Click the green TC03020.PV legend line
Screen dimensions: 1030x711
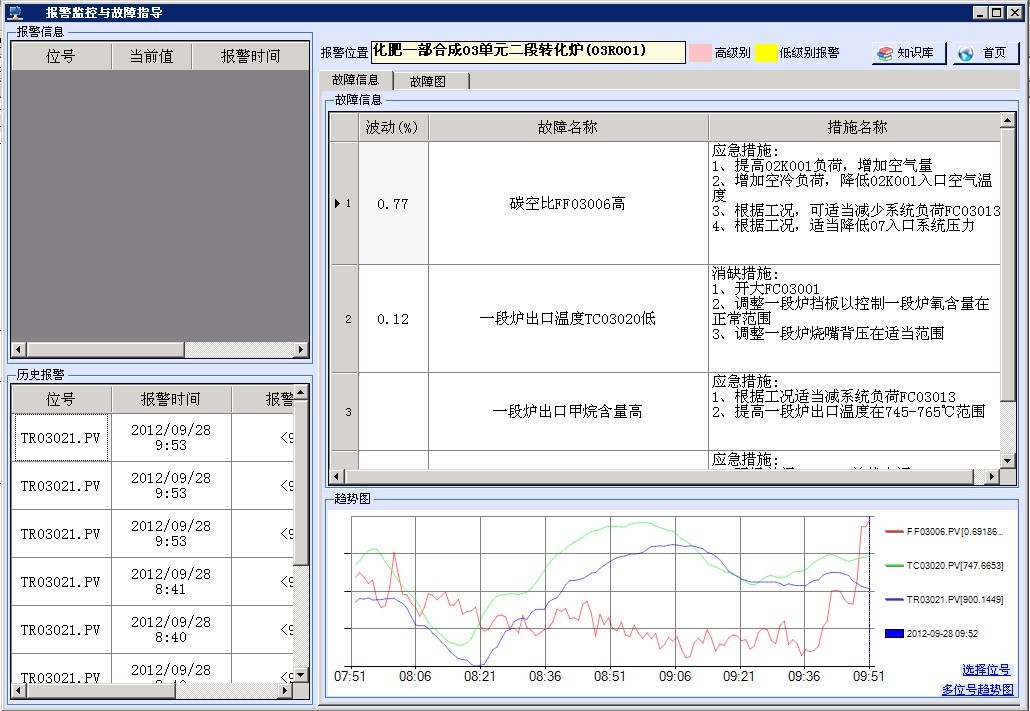tap(893, 566)
